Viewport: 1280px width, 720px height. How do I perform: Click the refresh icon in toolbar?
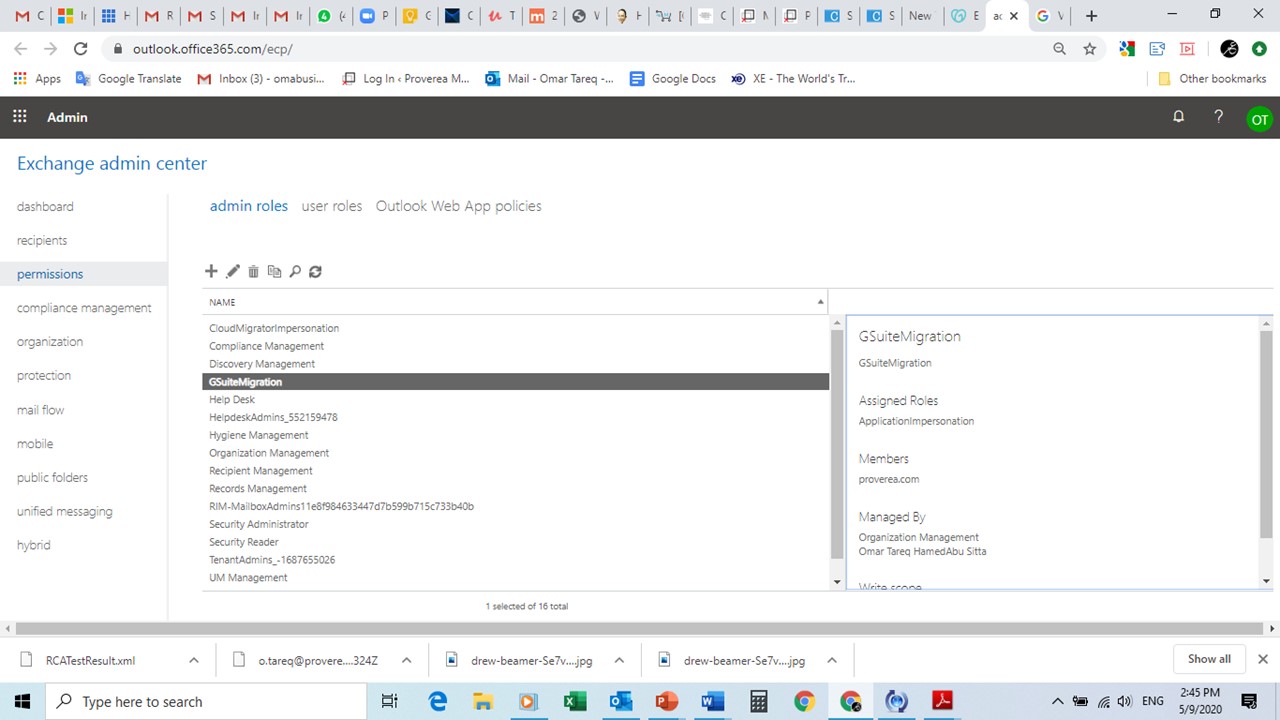[315, 271]
